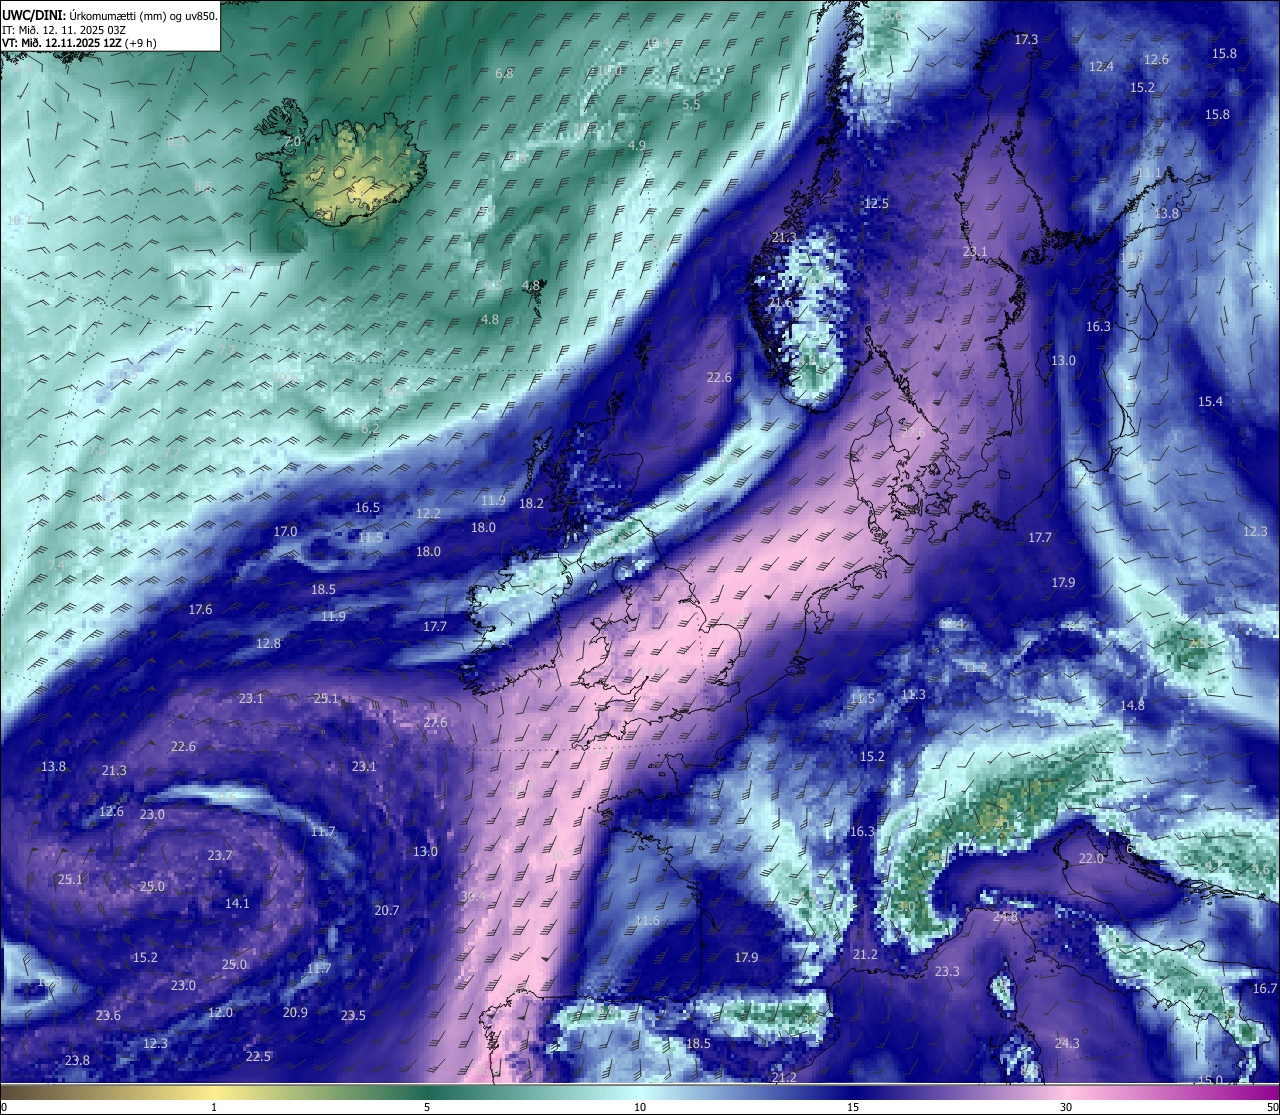Click the 17.6 value on the map
The width and height of the screenshot is (1280, 1115).
(200, 609)
